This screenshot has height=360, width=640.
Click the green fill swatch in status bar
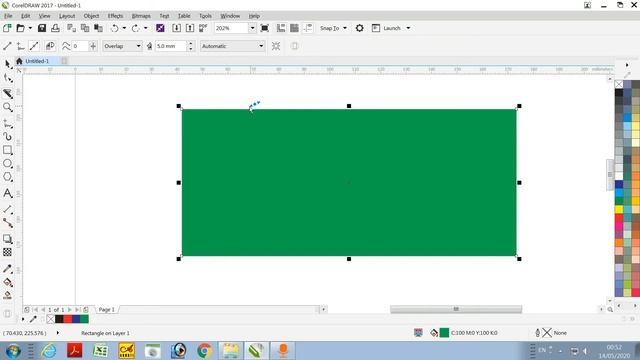[x=444, y=333]
